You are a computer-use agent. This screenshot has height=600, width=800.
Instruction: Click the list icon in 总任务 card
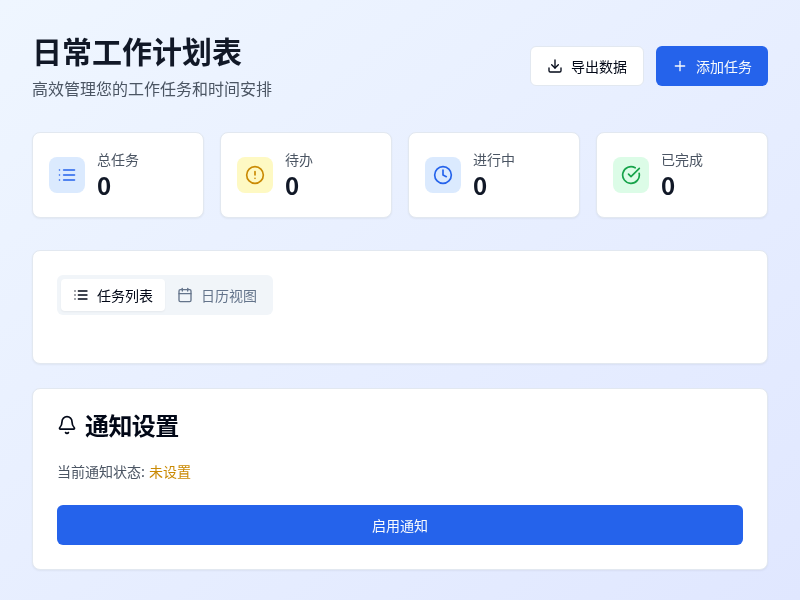click(x=67, y=175)
